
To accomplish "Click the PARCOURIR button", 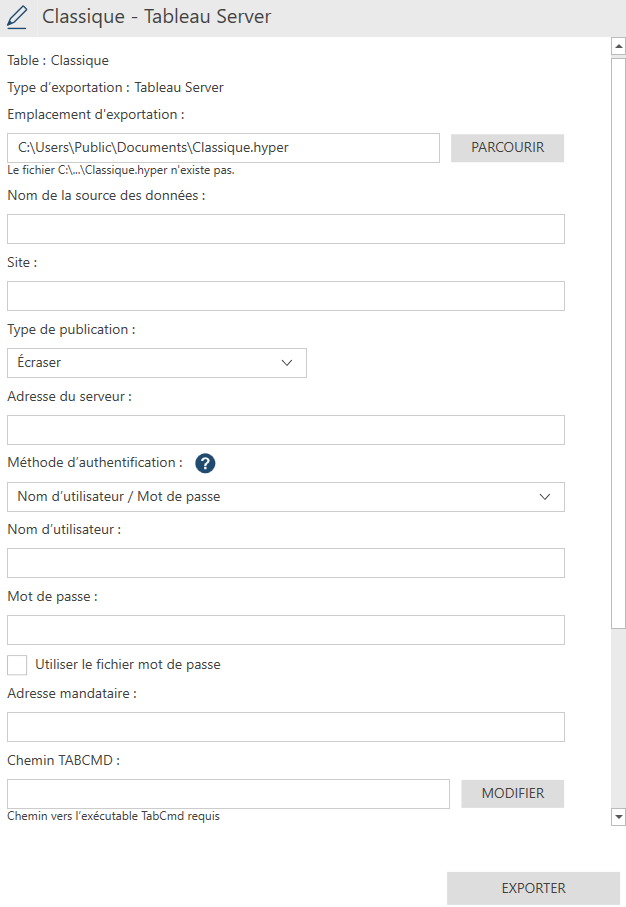I will tap(507, 148).
